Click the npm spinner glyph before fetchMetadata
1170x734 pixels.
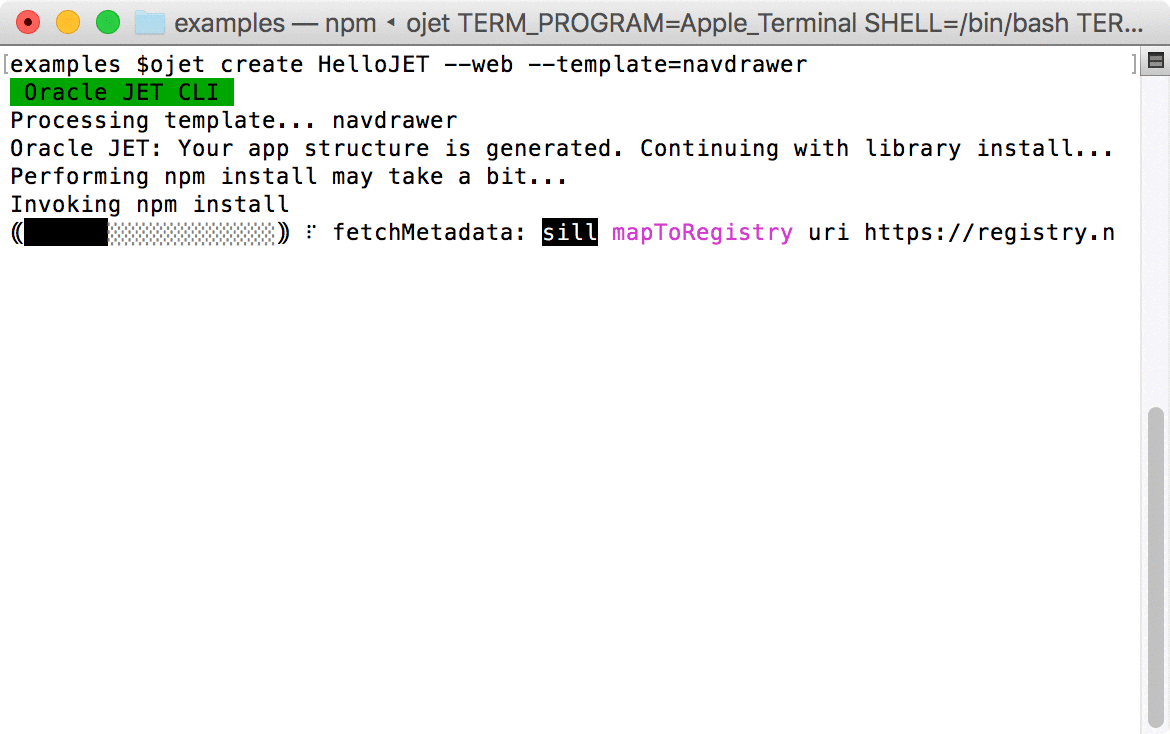pyautogui.click(x=310, y=232)
